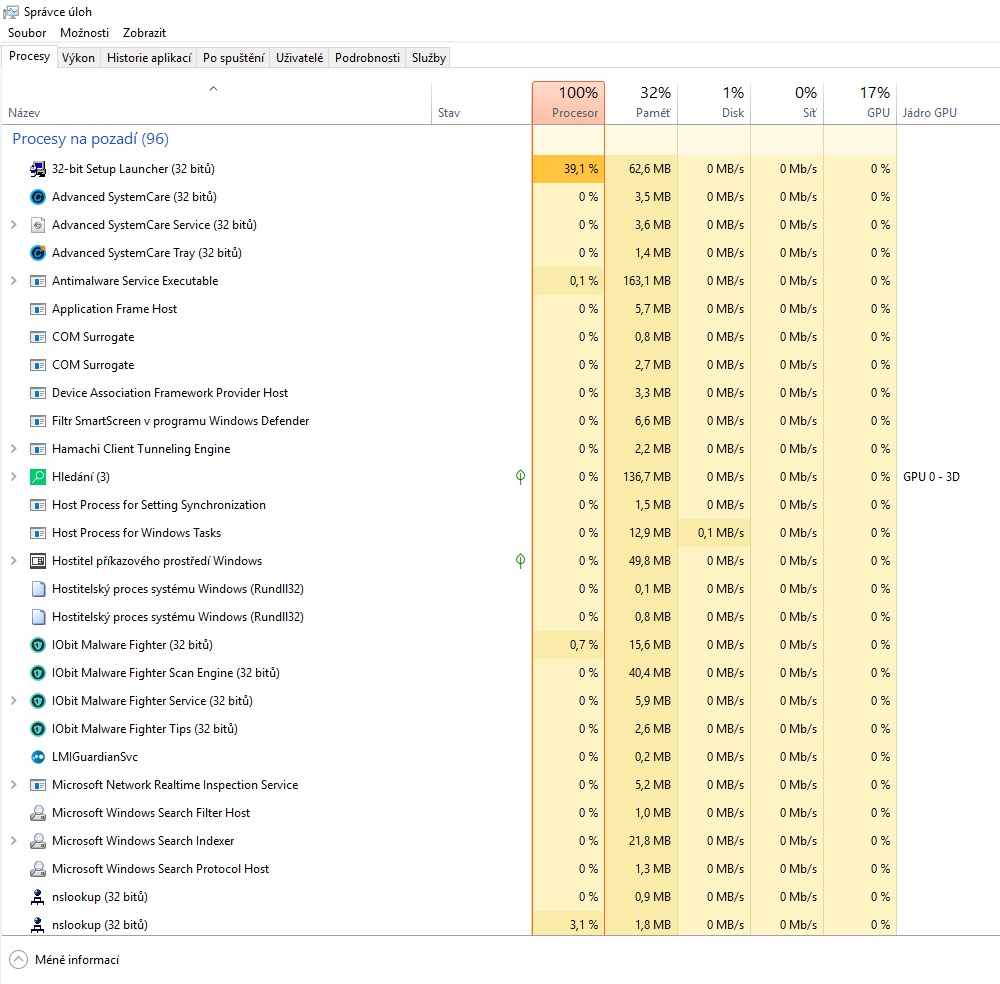
Task: Click the IObit Malware Fighter Service icon
Action: point(38,701)
